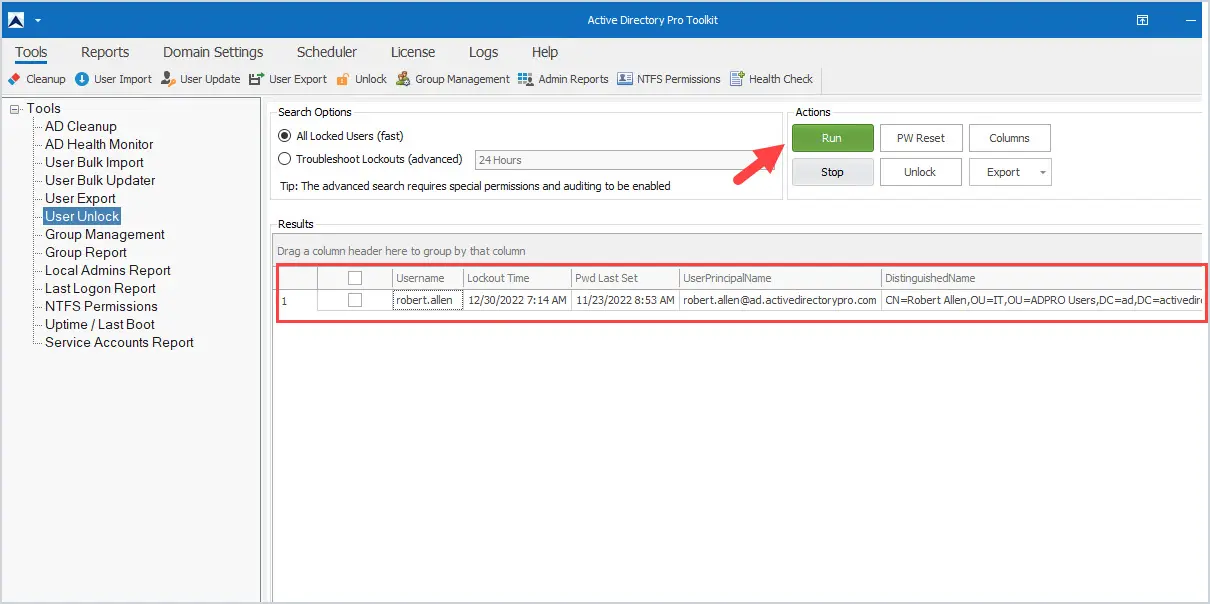Select User Export in the tree

click(x=80, y=198)
